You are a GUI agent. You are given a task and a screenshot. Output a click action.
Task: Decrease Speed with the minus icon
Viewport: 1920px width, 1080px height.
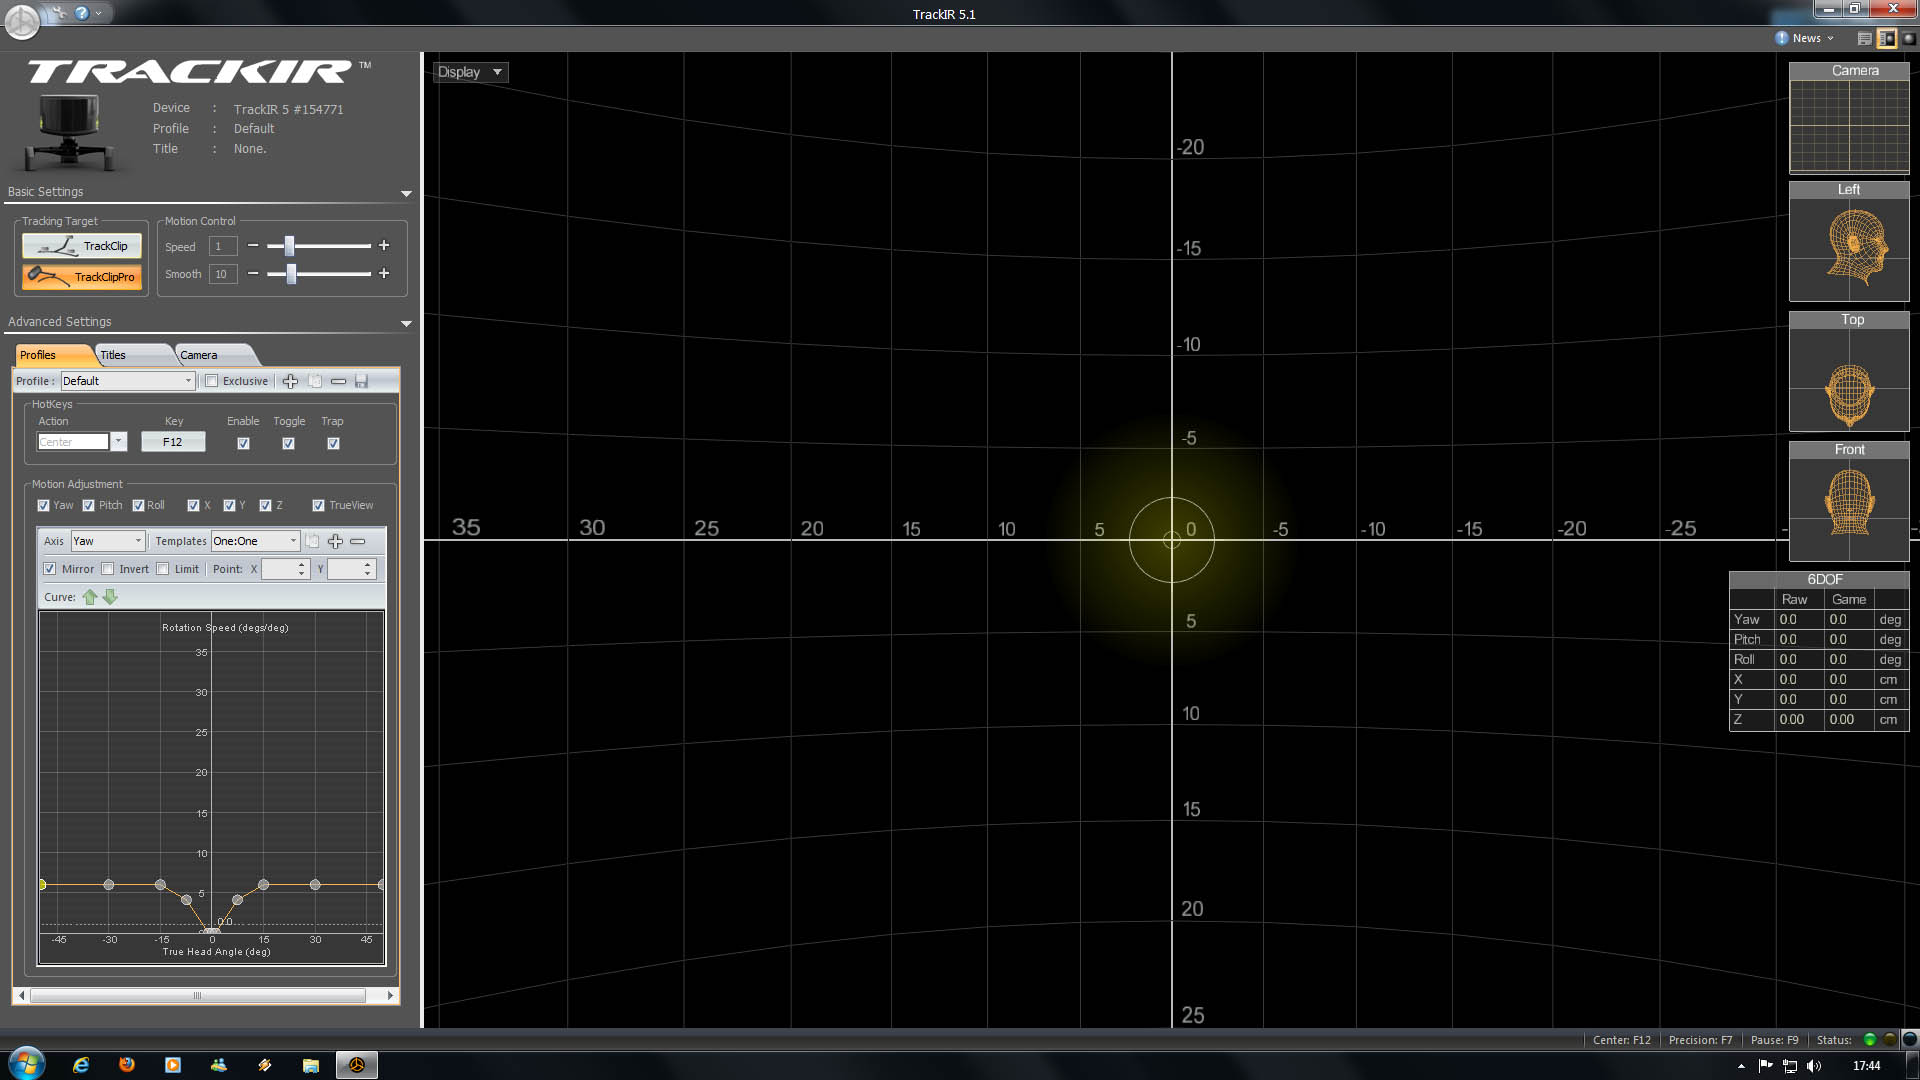point(253,246)
